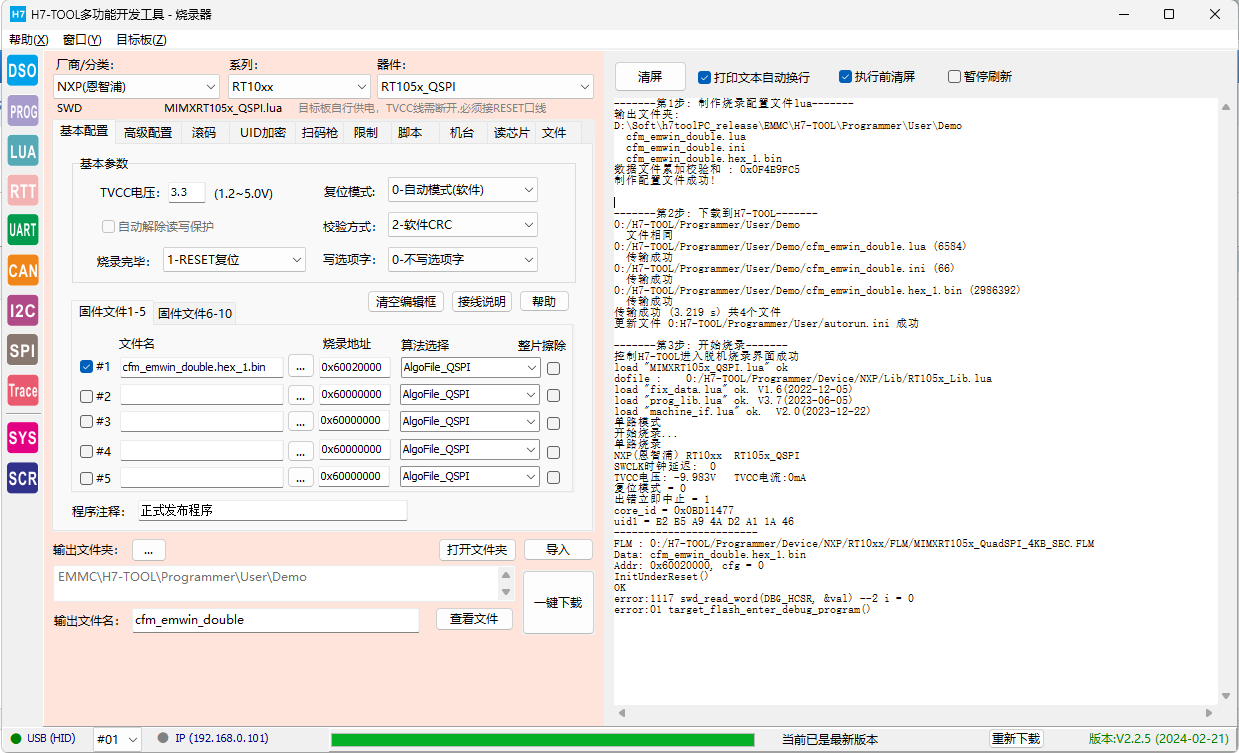The image size is (1239, 753).
Task: Open the Trace sidebar icon
Action: click(x=23, y=391)
